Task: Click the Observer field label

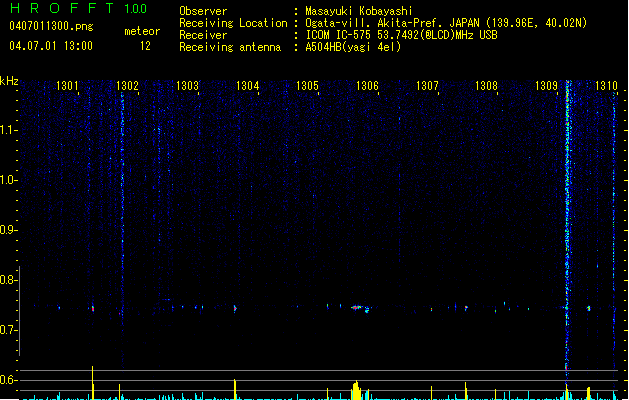Action: click(203, 11)
